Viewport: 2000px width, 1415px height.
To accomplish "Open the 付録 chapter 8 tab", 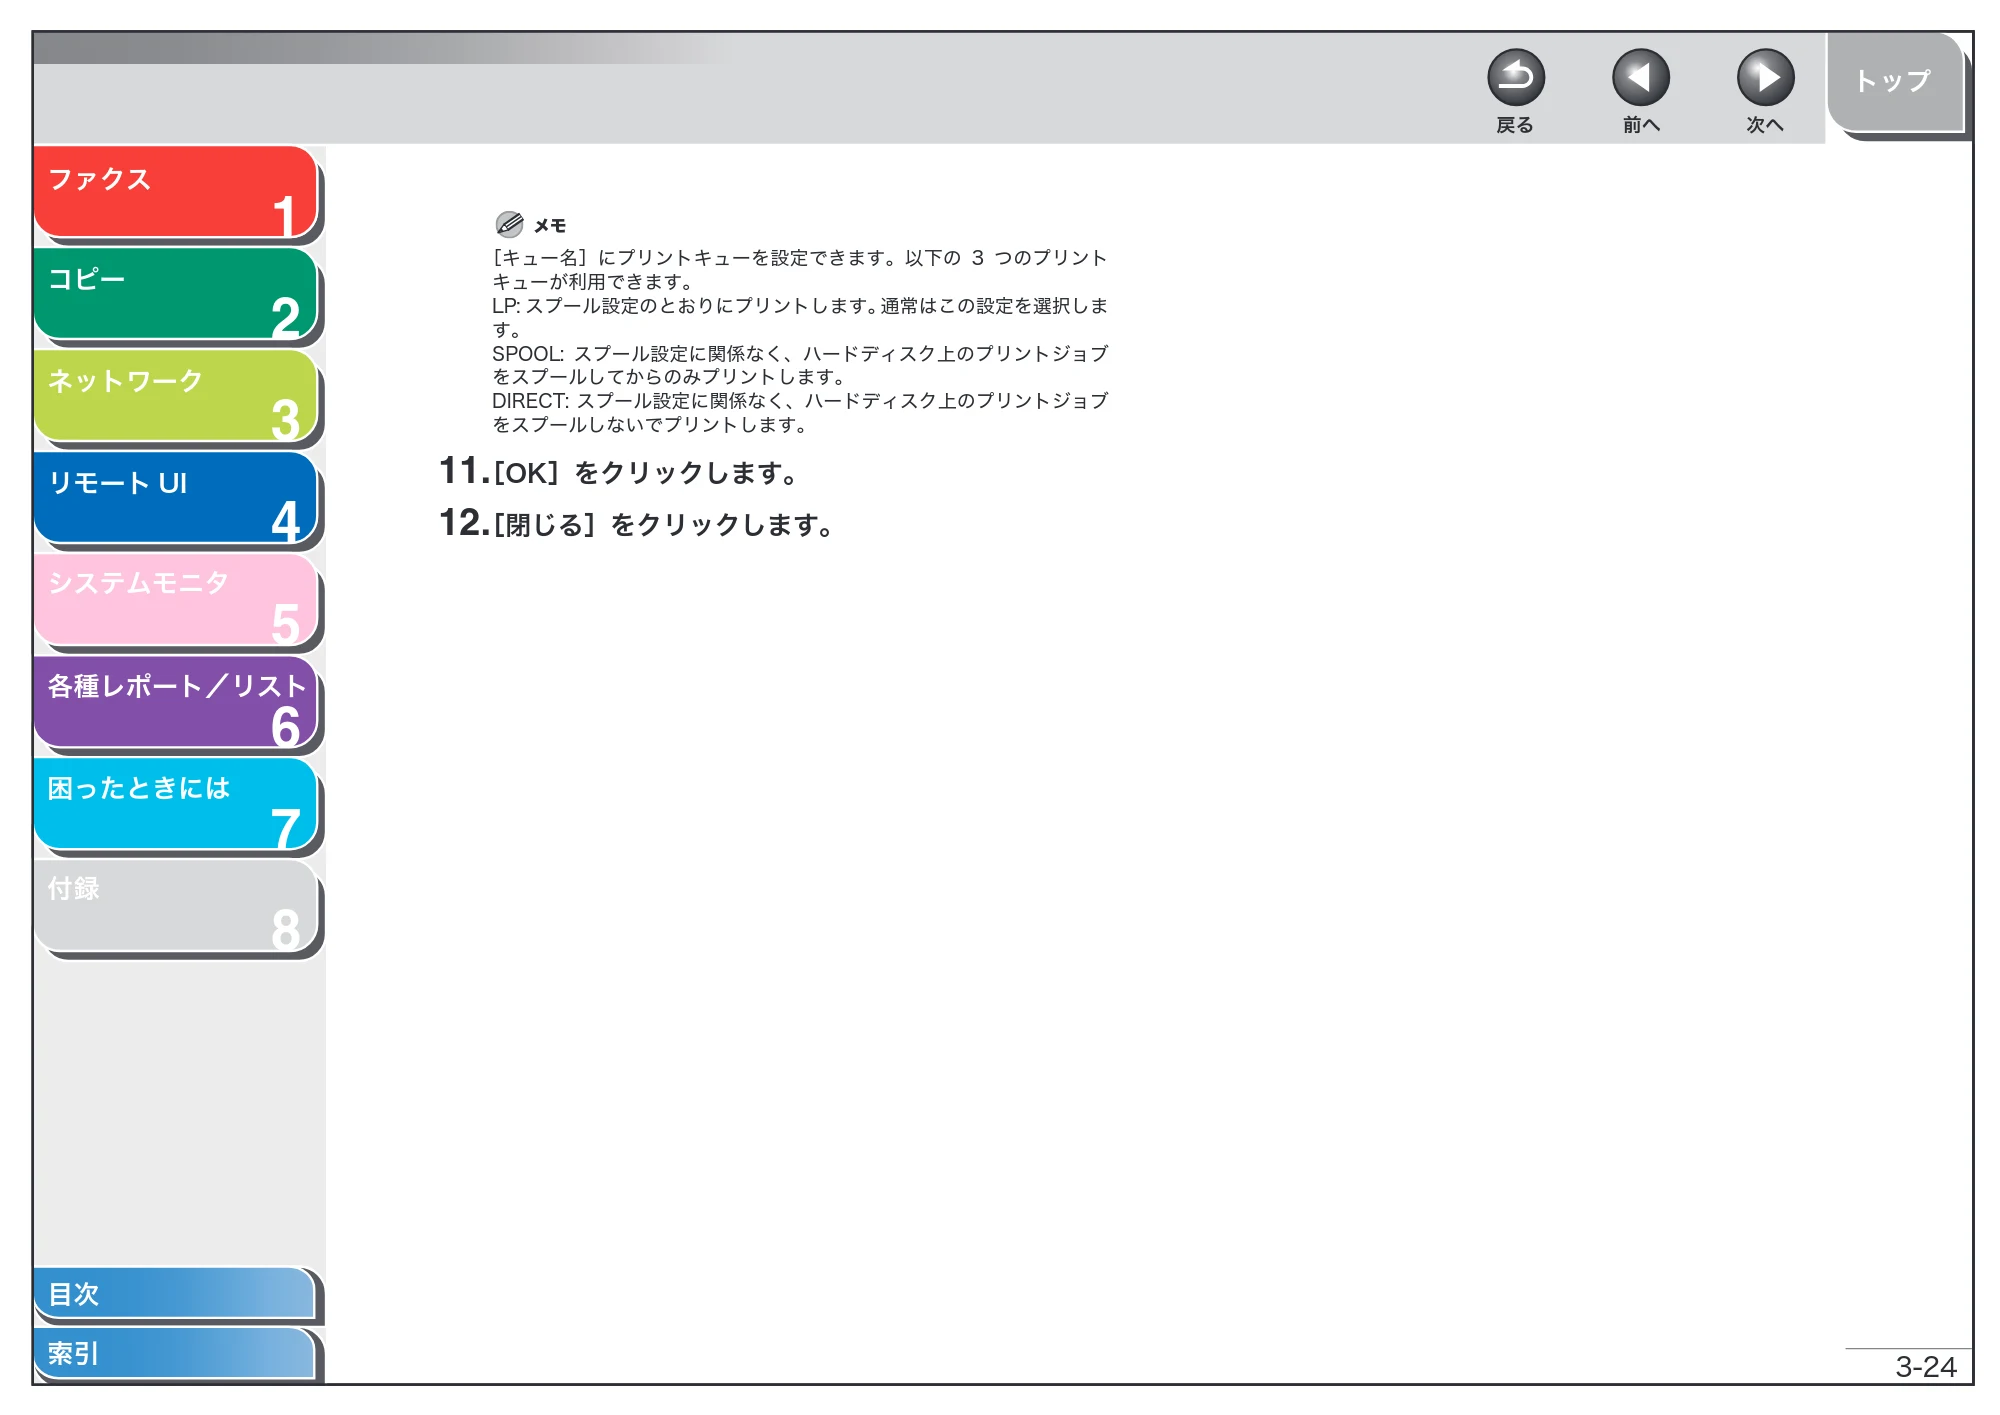I will point(176,906).
